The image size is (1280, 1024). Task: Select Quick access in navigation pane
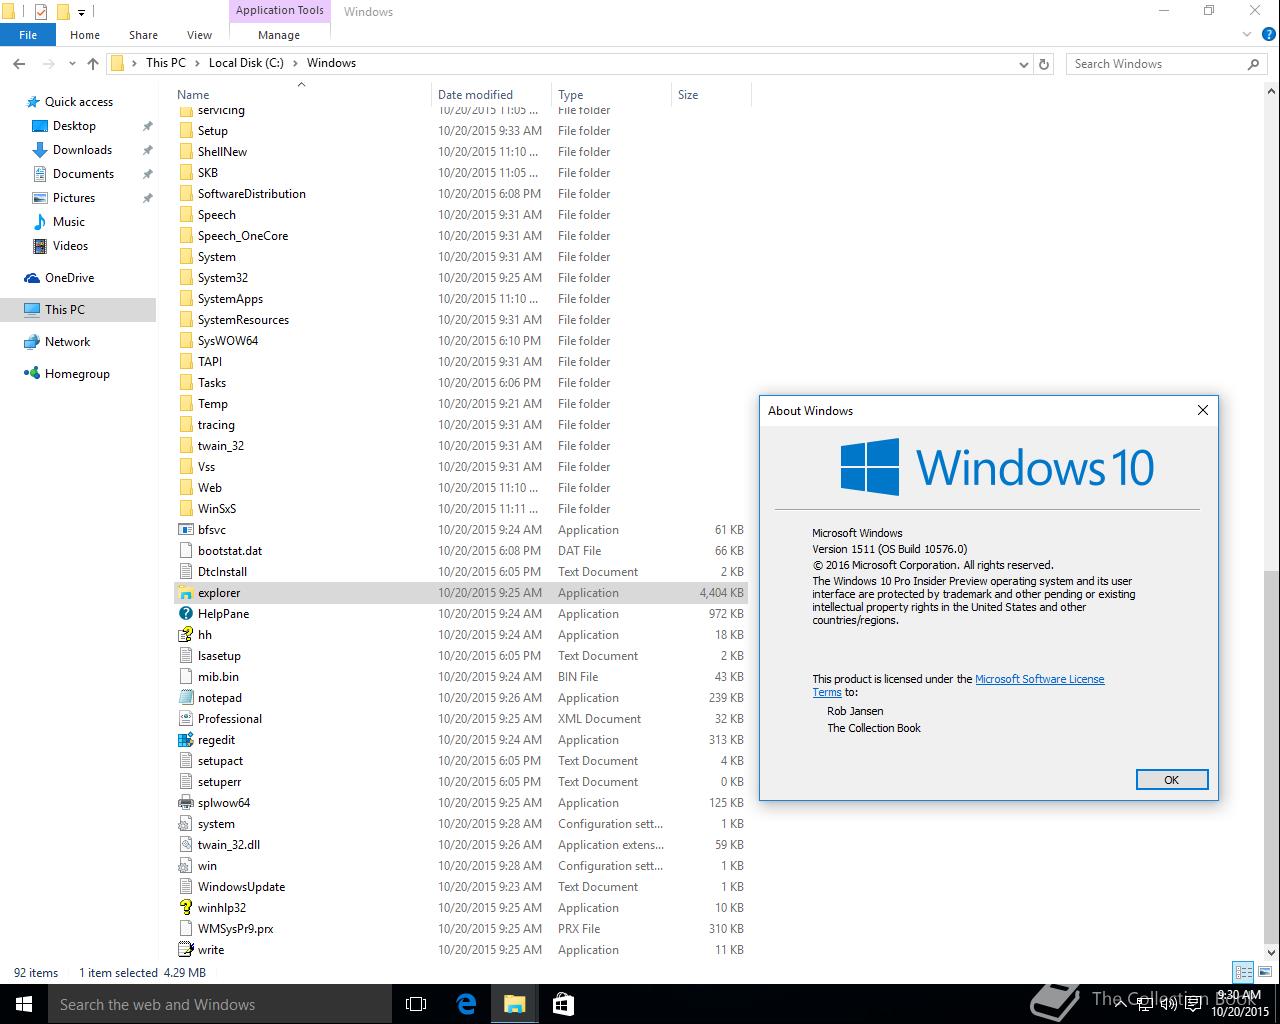pyautogui.click(x=78, y=102)
